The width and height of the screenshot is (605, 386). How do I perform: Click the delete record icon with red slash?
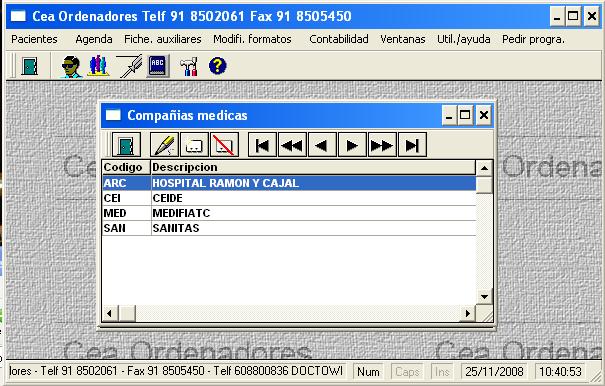[x=225, y=145]
